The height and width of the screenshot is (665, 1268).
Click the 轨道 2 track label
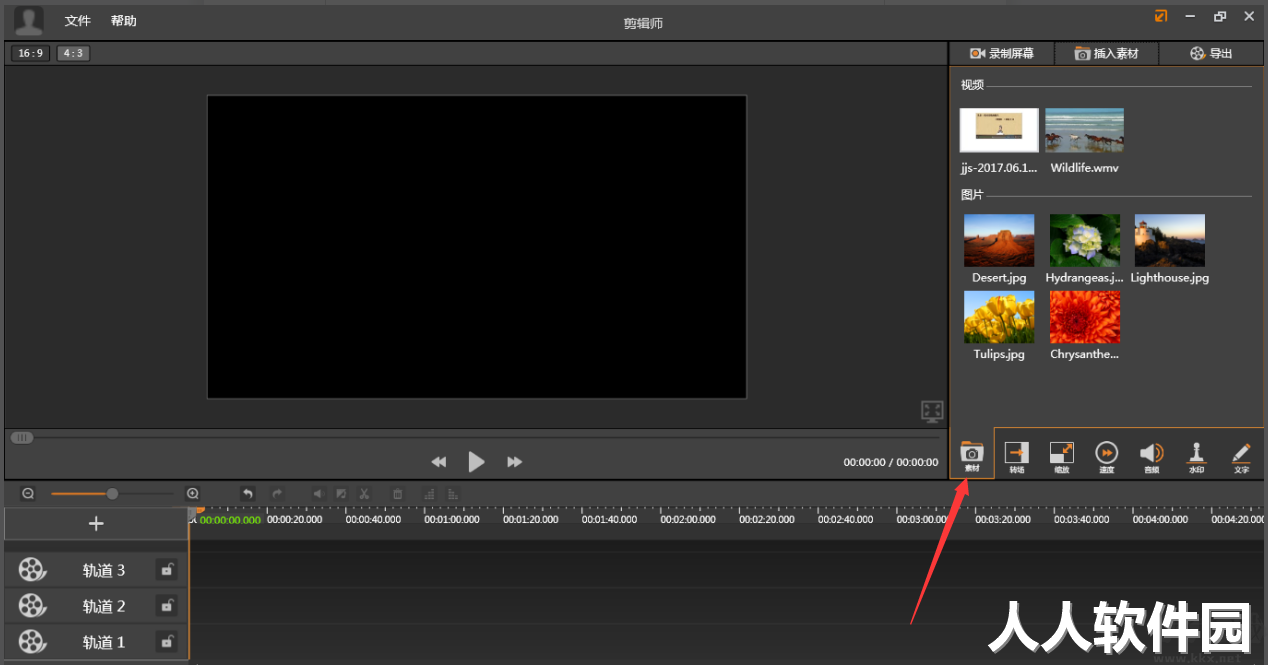(104, 607)
